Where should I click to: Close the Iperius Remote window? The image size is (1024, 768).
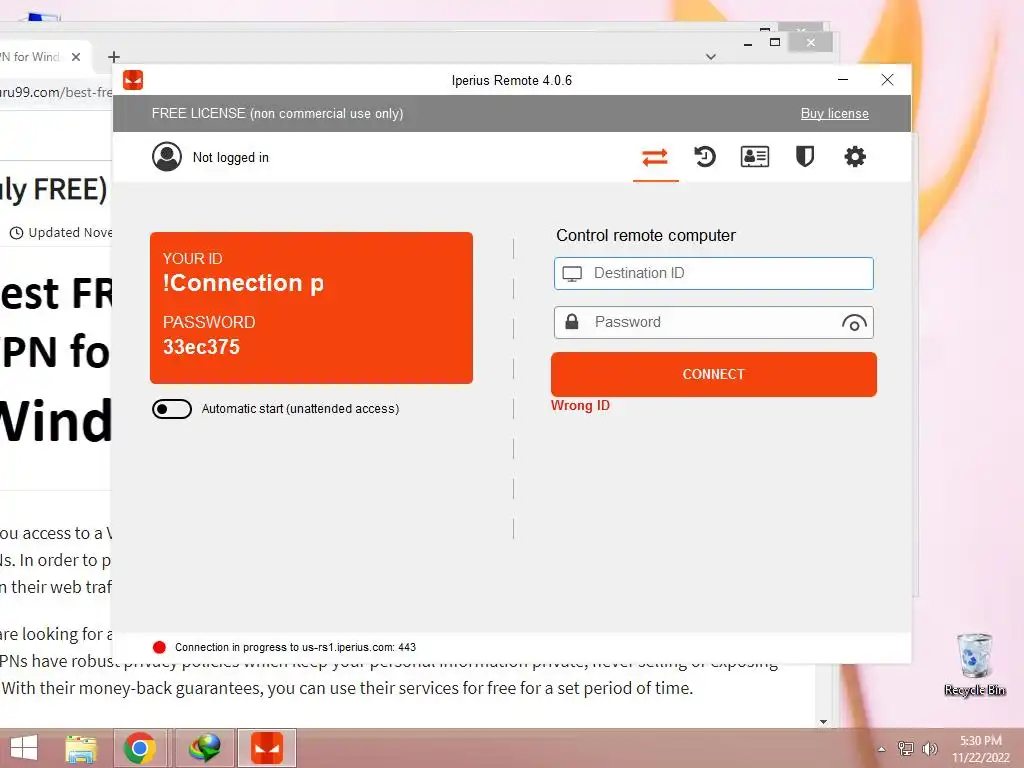(x=887, y=80)
